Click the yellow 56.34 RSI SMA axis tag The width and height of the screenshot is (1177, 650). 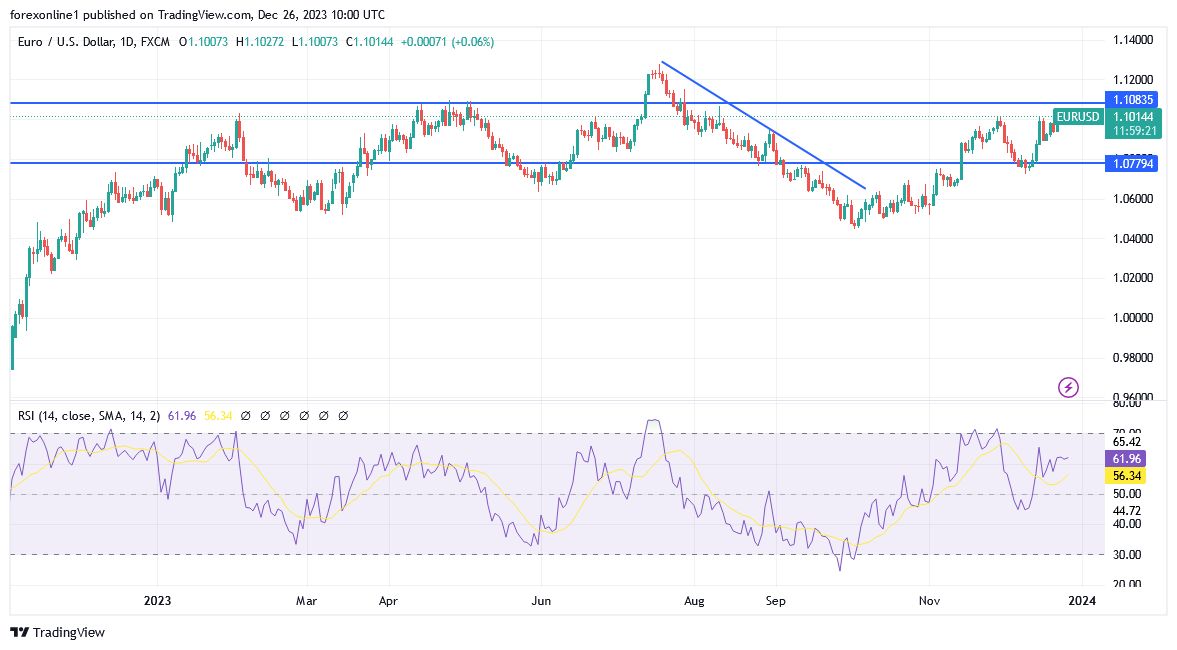click(x=1127, y=477)
